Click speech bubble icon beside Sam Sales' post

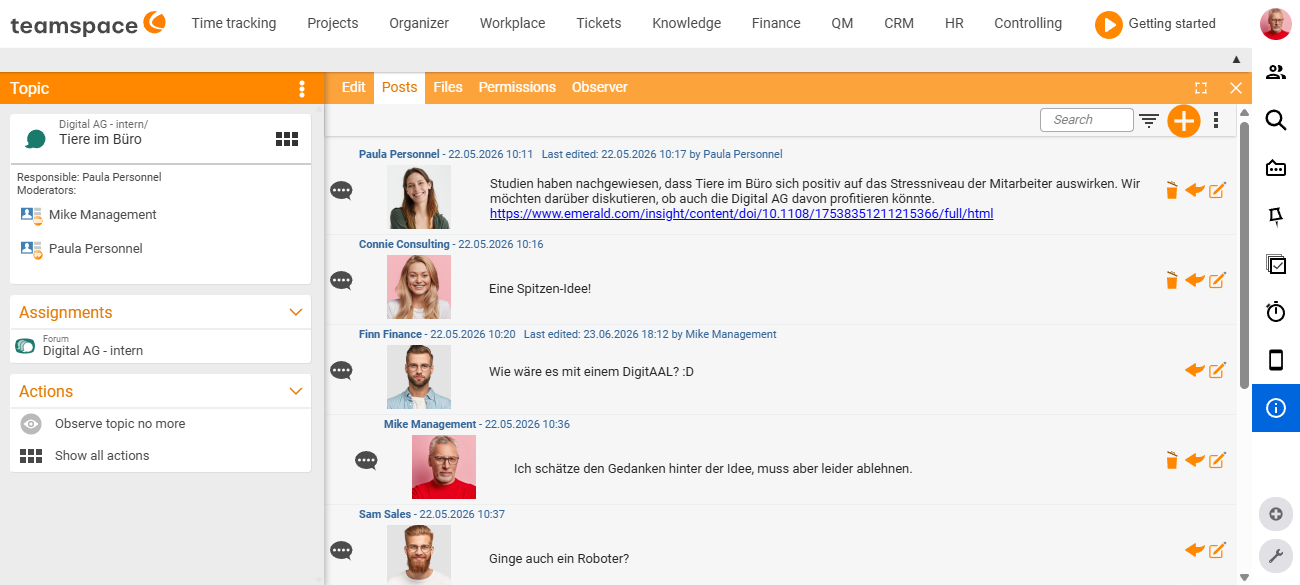(x=342, y=550)
